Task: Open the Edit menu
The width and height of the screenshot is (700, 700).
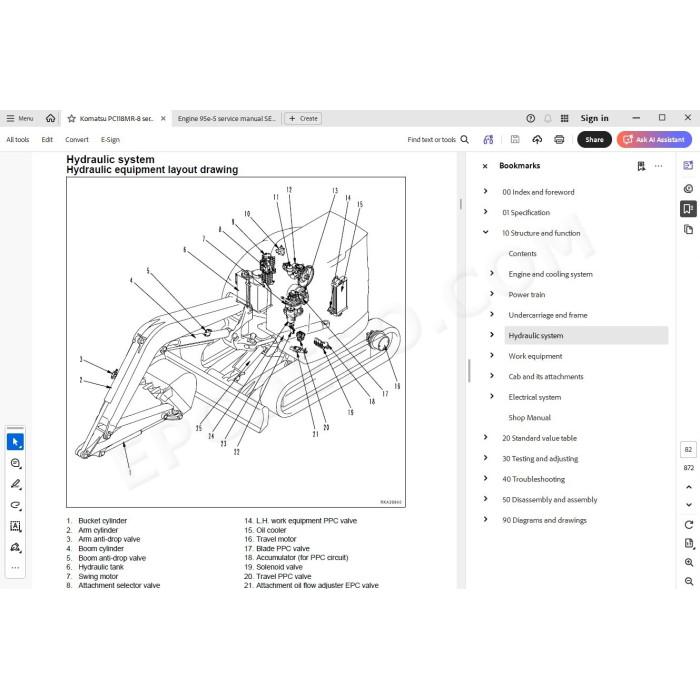Action: (x=47, y=140)
